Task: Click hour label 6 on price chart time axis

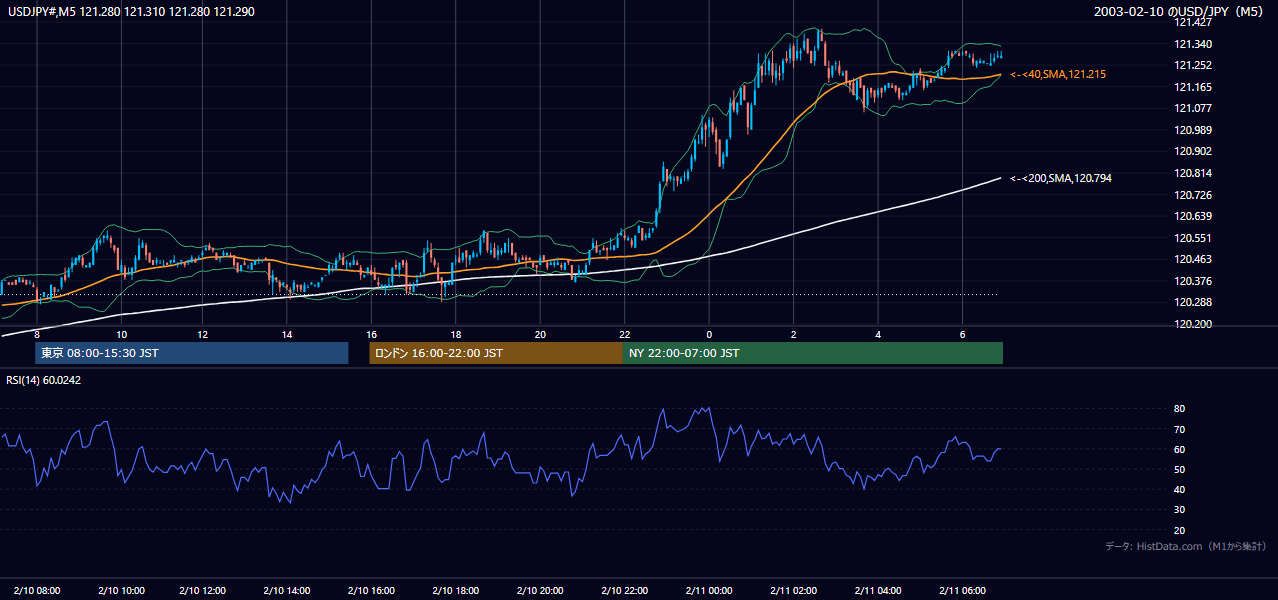Action: pos(962,334)
